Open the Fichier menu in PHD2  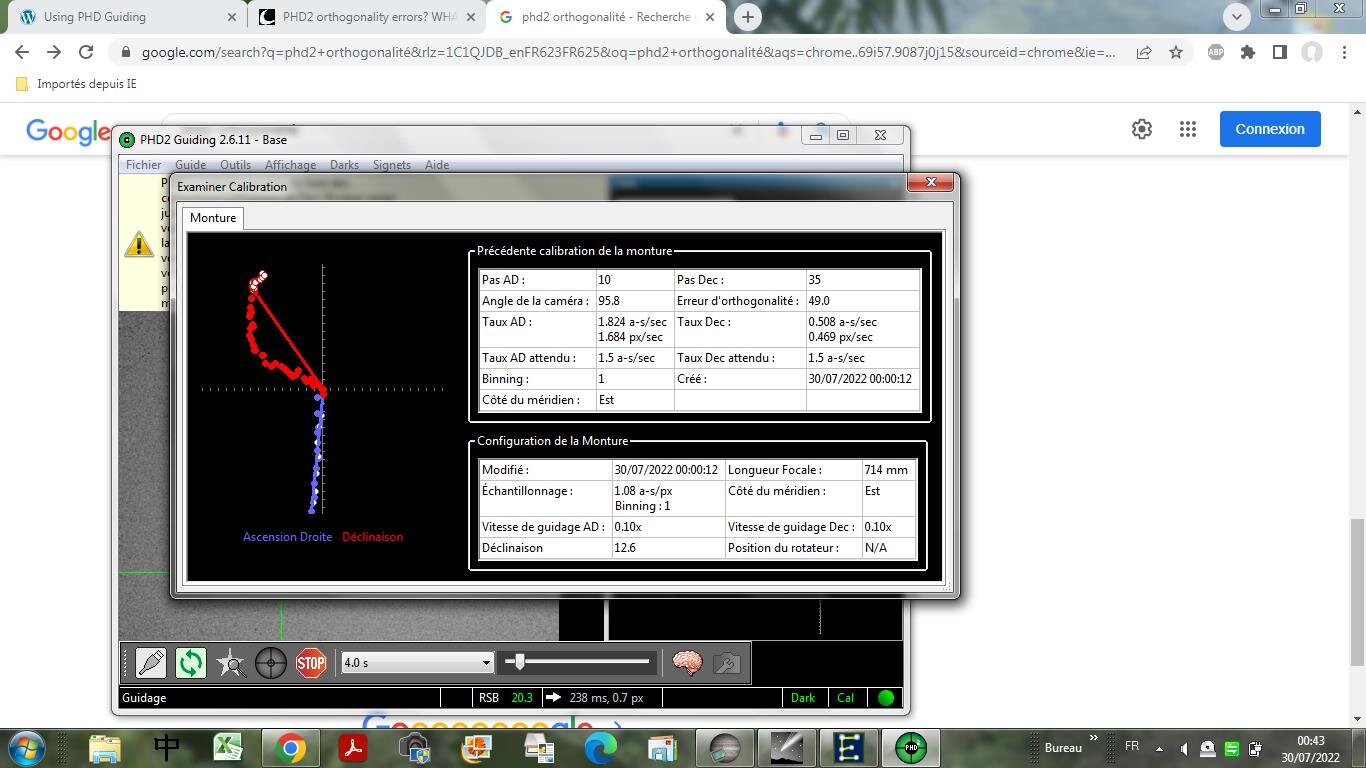click(x=144, y=165)
